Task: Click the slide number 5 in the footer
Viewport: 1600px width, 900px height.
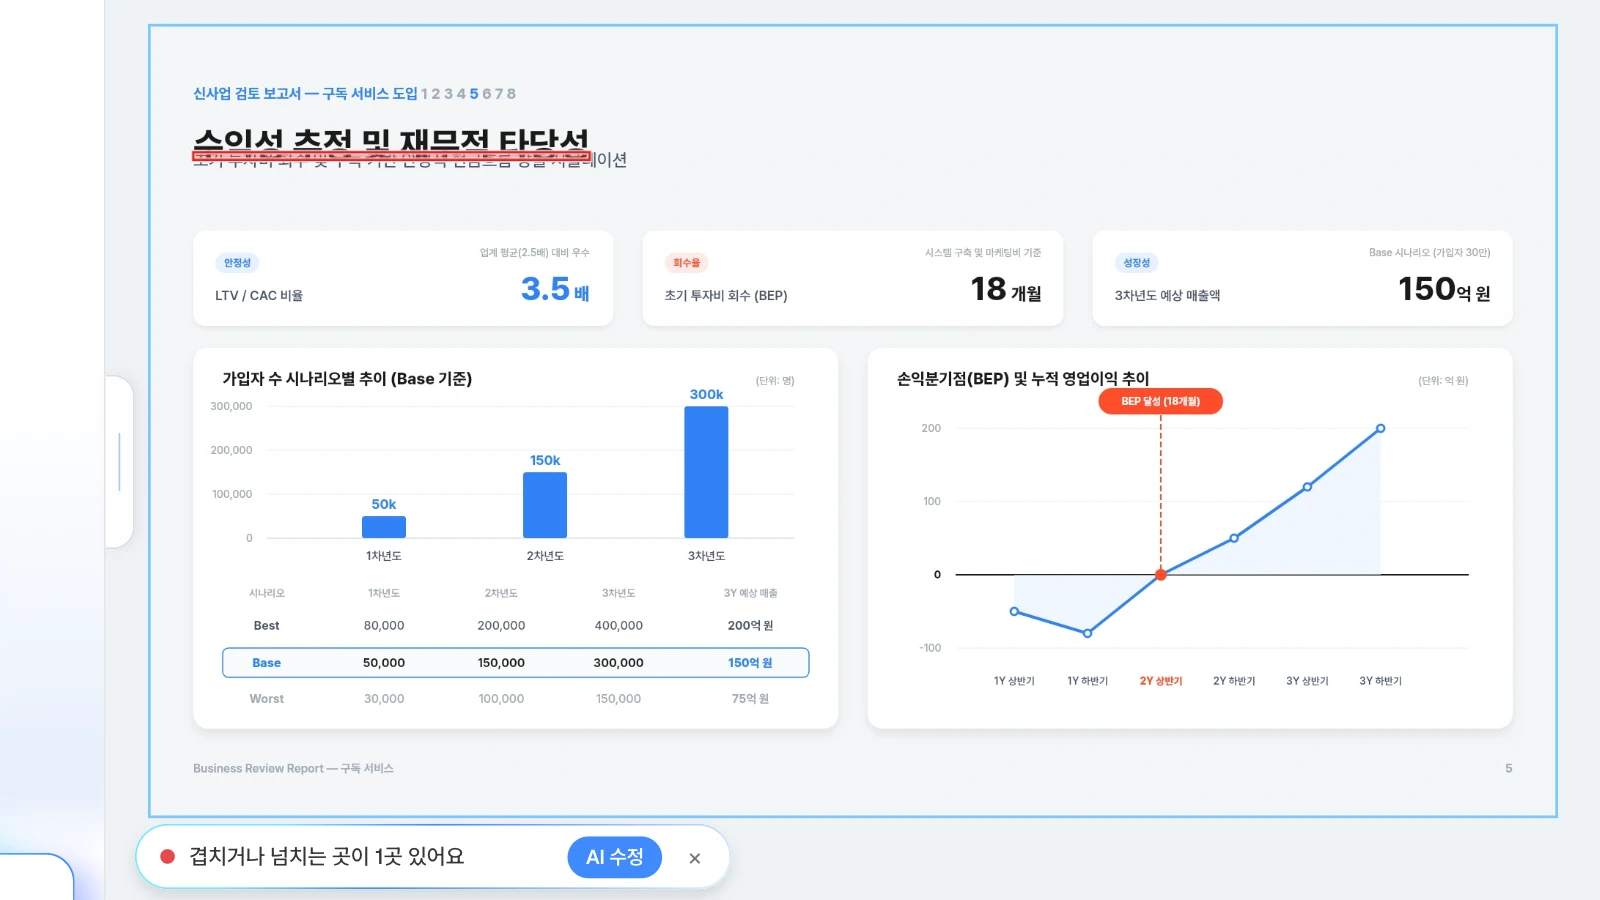Action: (1508, 769)
